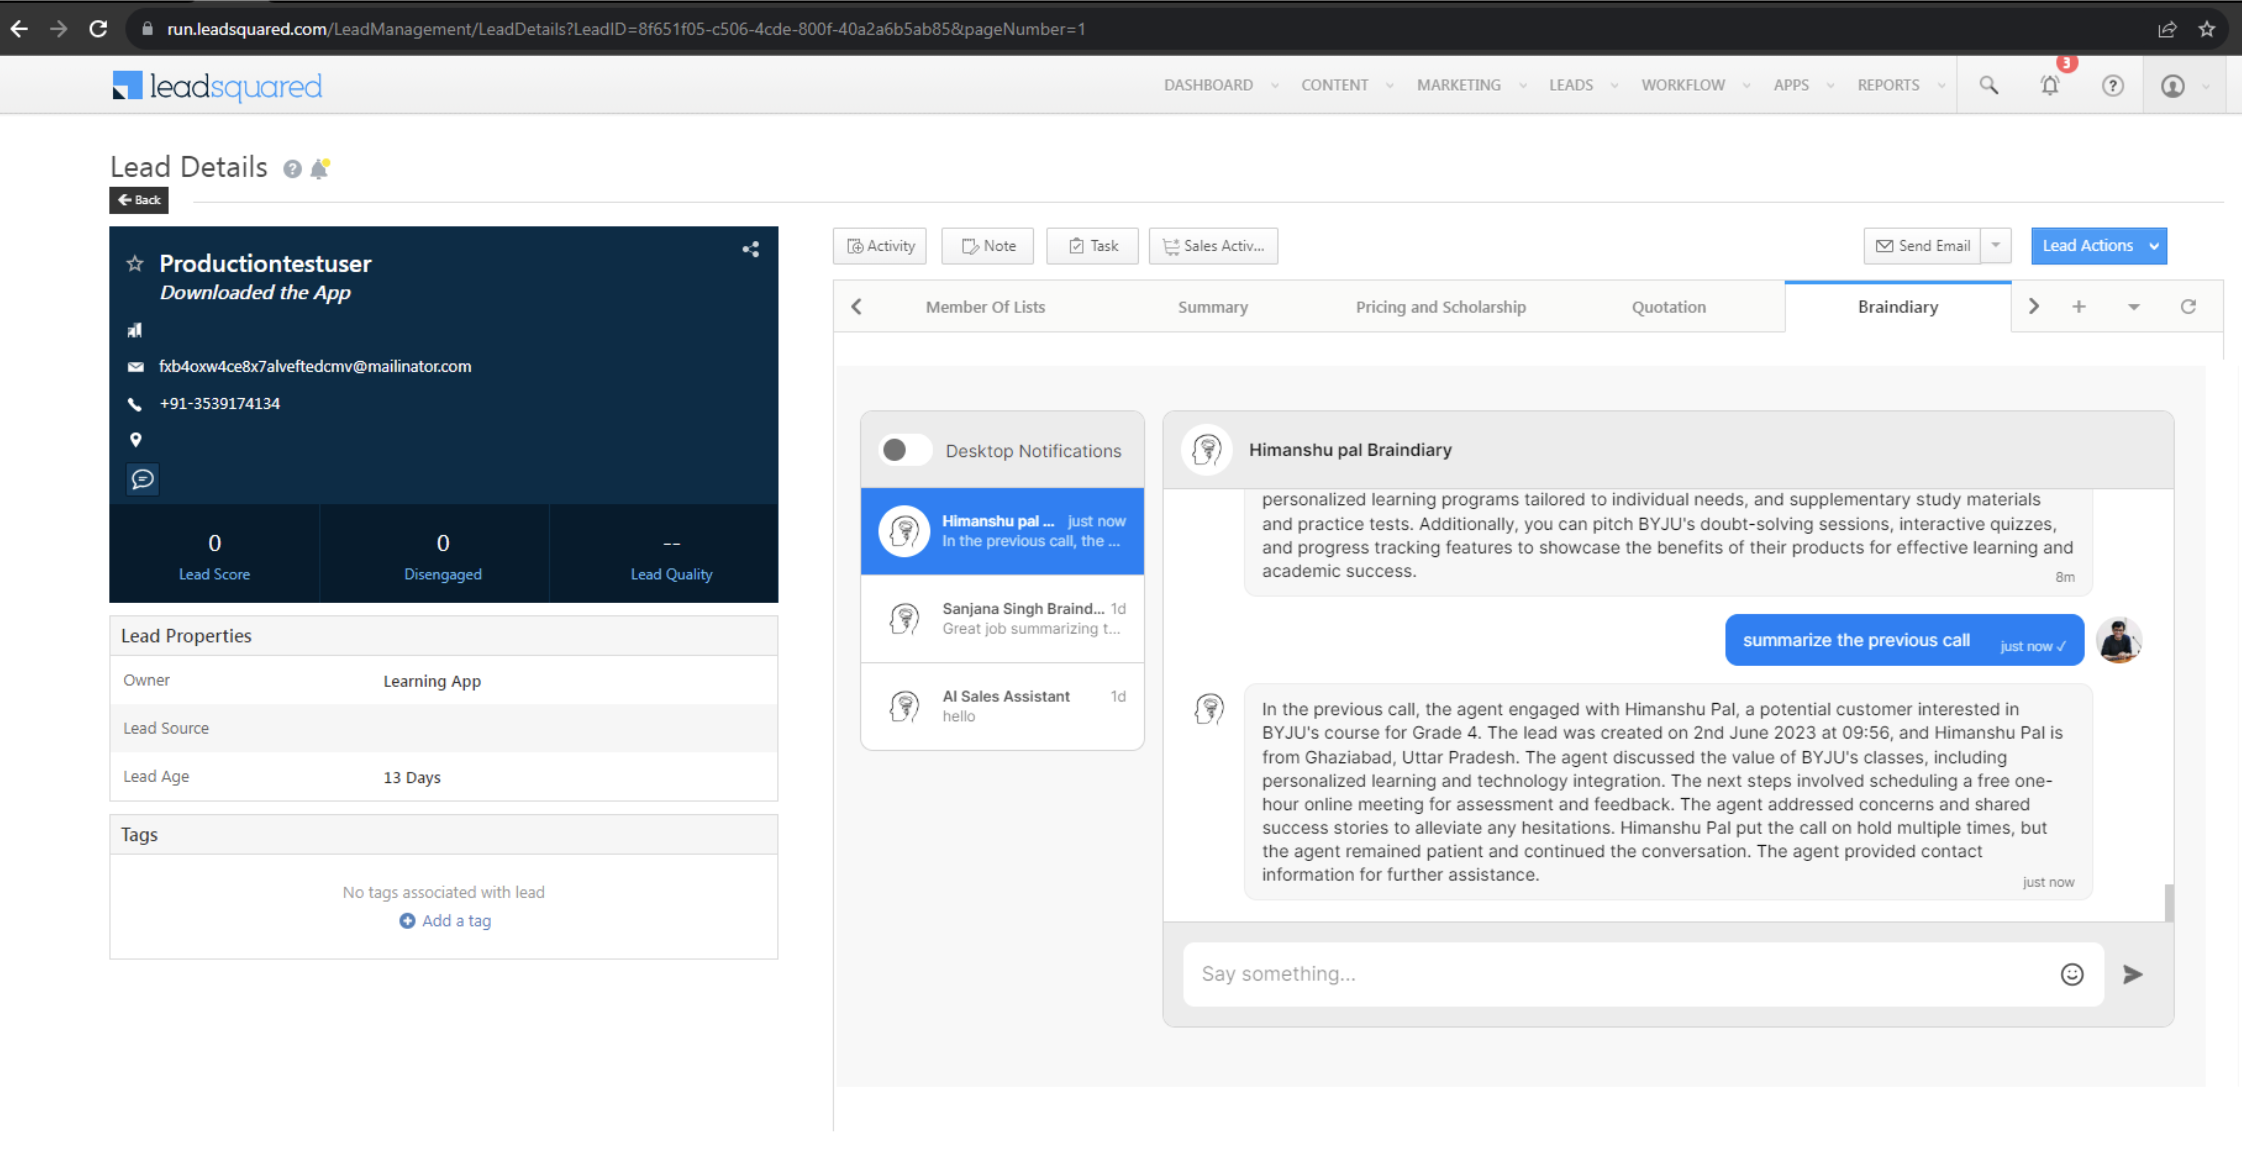Open the Send Email dropdown arrow

[x=1995, y=246]
